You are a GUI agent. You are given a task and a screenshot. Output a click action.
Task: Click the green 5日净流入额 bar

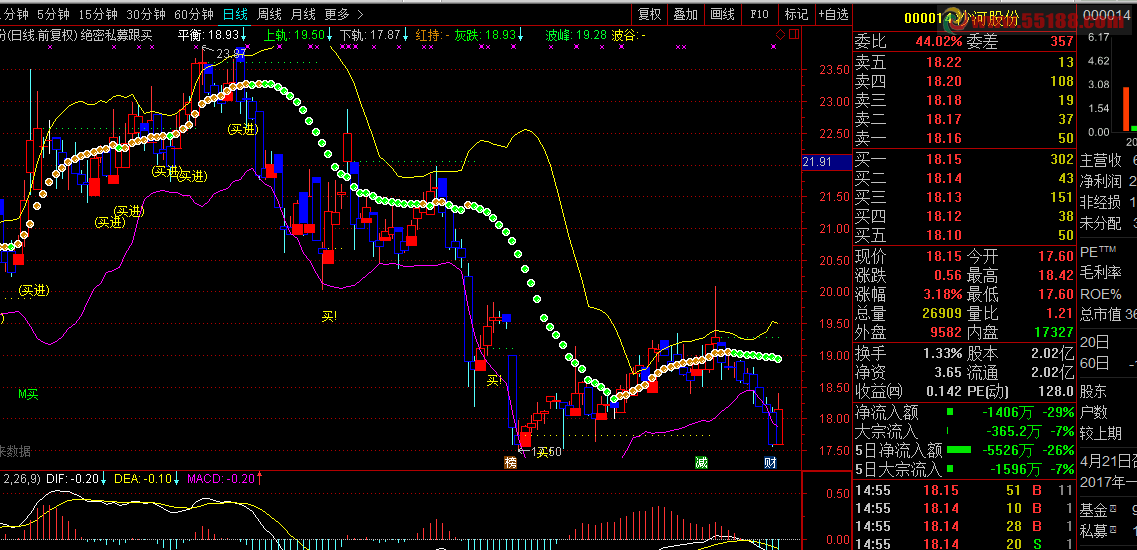tap(959, 451)
